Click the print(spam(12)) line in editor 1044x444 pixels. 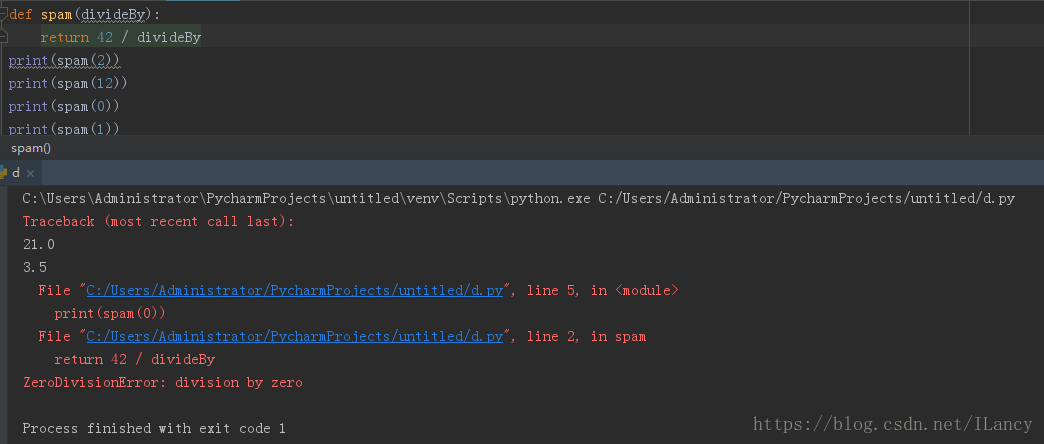pos(68,84)
